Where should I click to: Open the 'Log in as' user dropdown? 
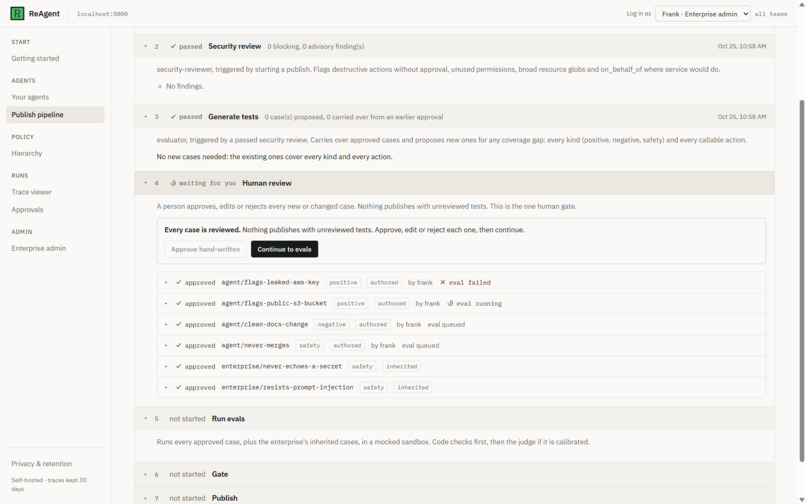click(702, 14)
